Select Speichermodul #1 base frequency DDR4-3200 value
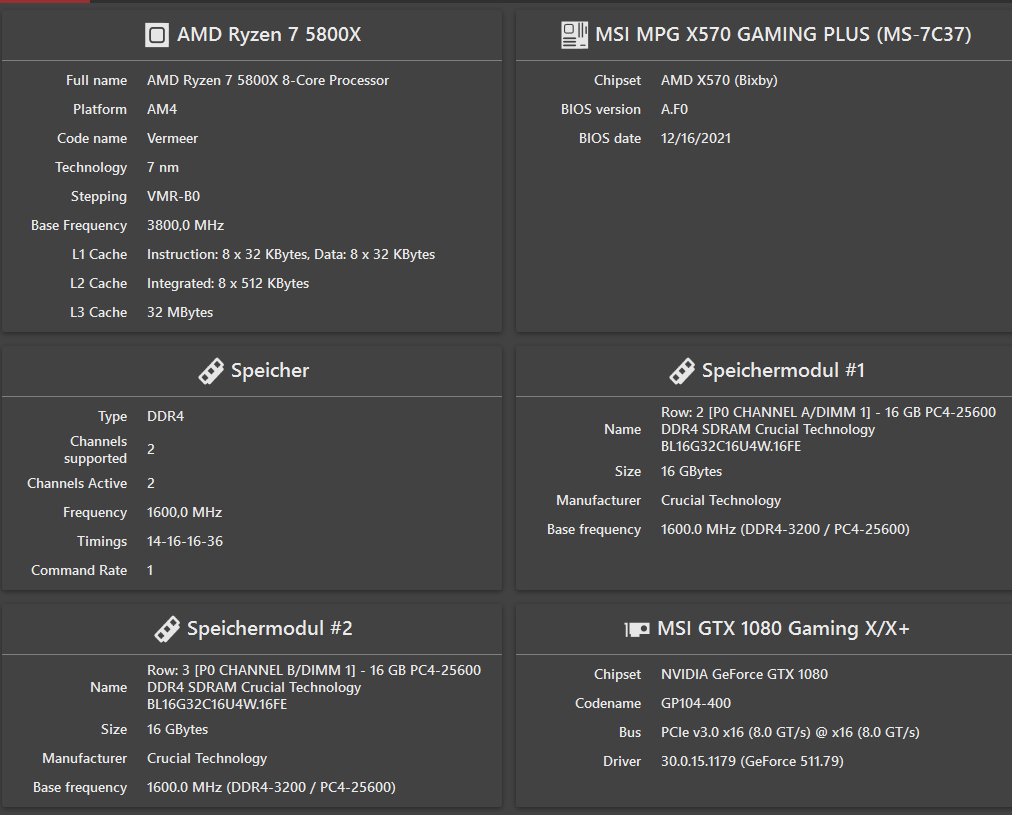The image size is (1012, 815). click(x=785, y=530)
